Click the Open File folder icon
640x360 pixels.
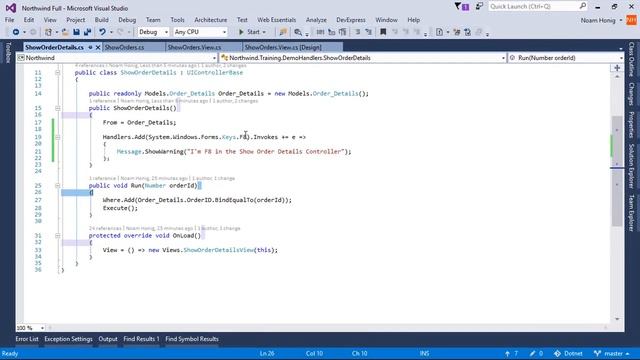pos(65,32)
